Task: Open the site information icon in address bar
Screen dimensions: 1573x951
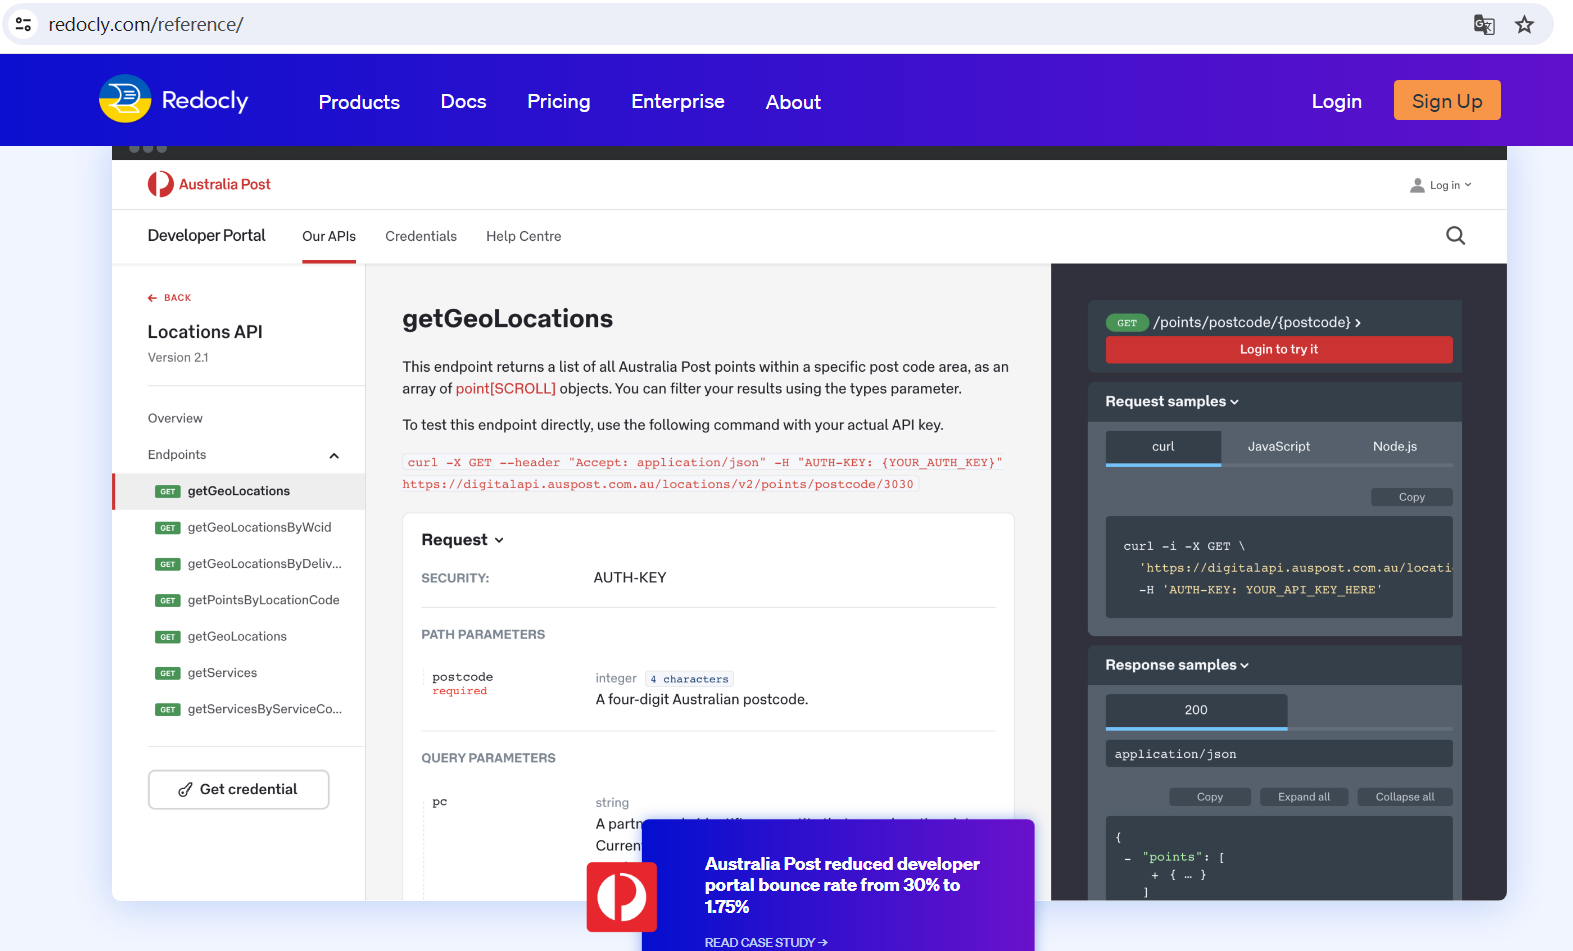Action: click(x=24, y=24)
